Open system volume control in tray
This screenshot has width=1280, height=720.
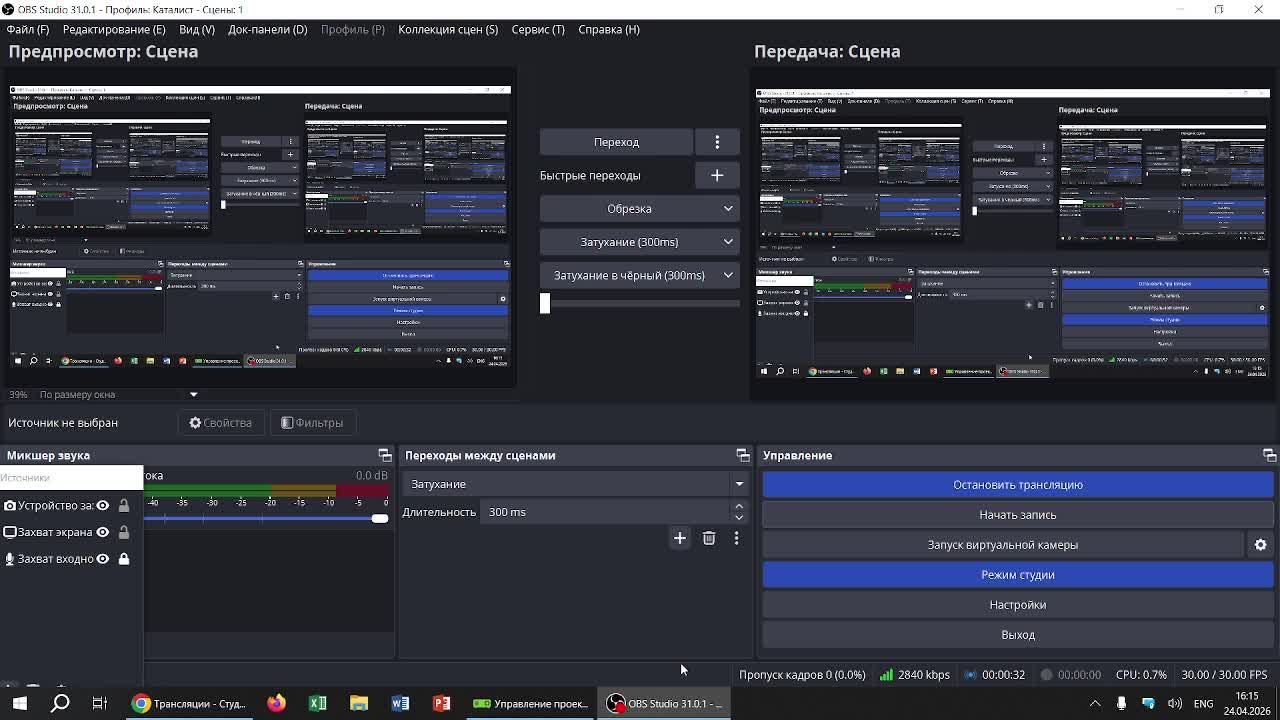click(1175, 704)
